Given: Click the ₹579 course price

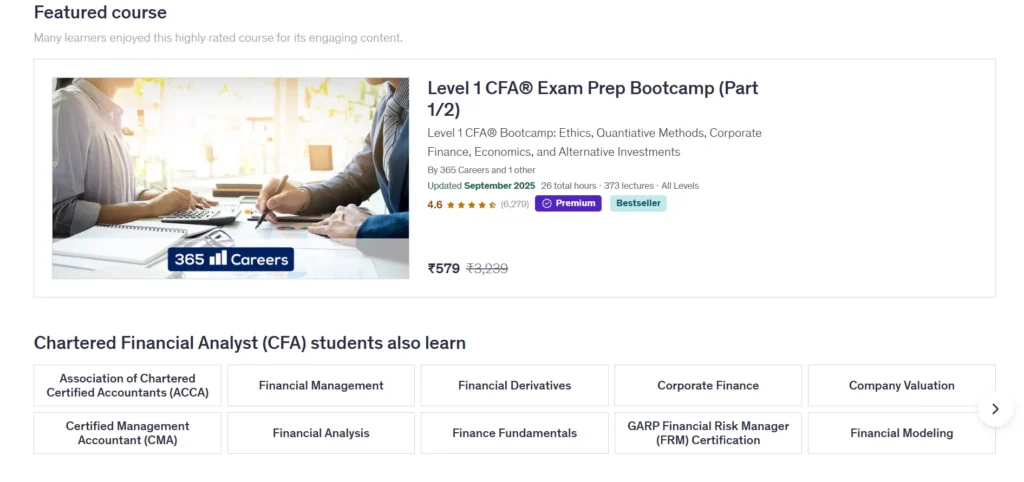Looking at the screenshot, I should tap(443, 268).
